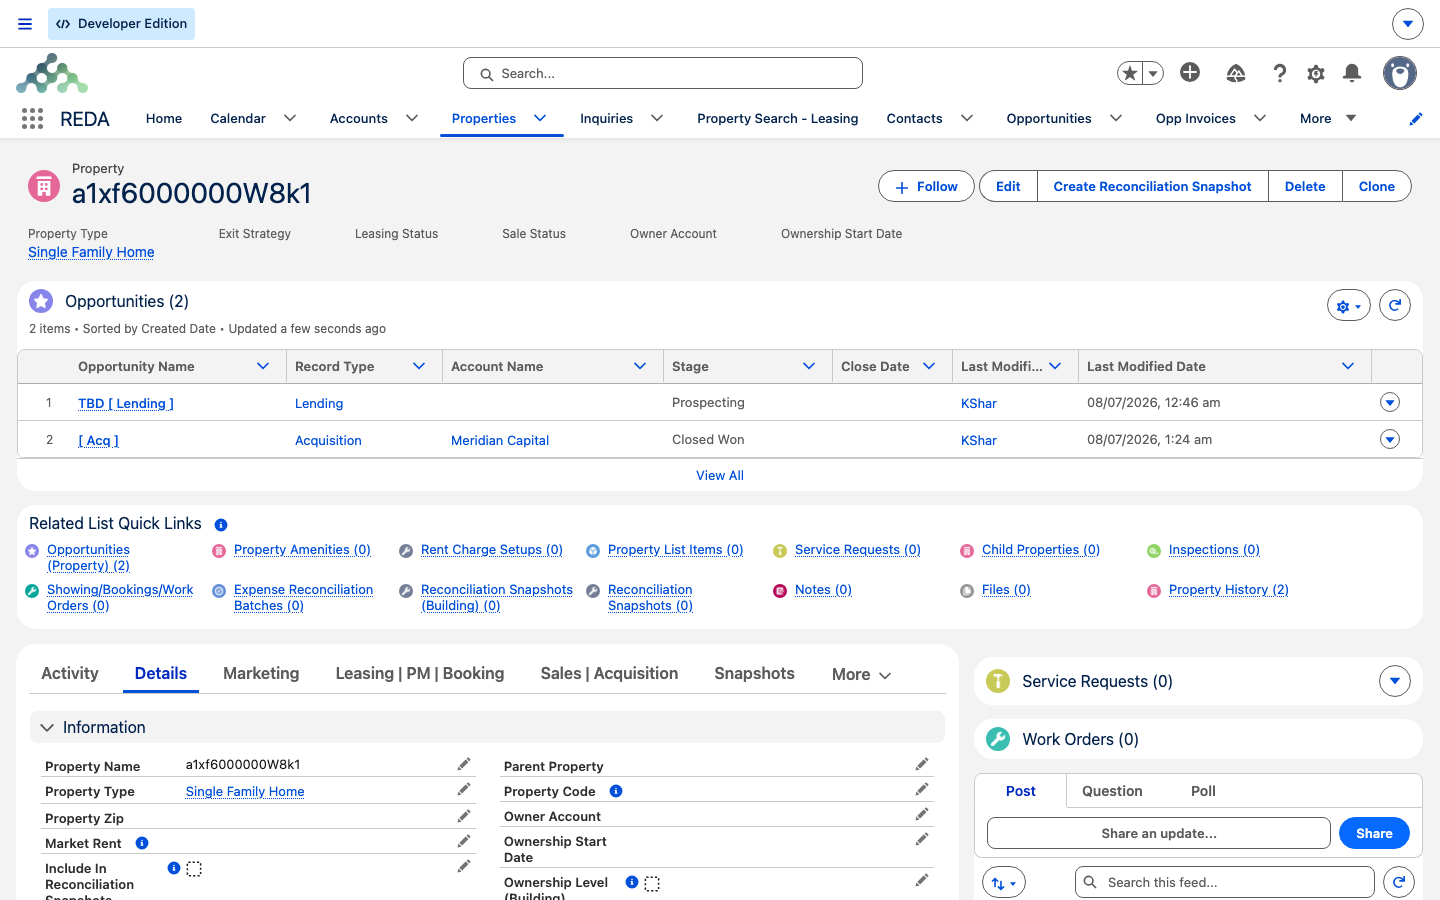The width and height of the screenshot is (1440, 900).
Task: Open the App Launcher grid icon
Action: (32, 119)
